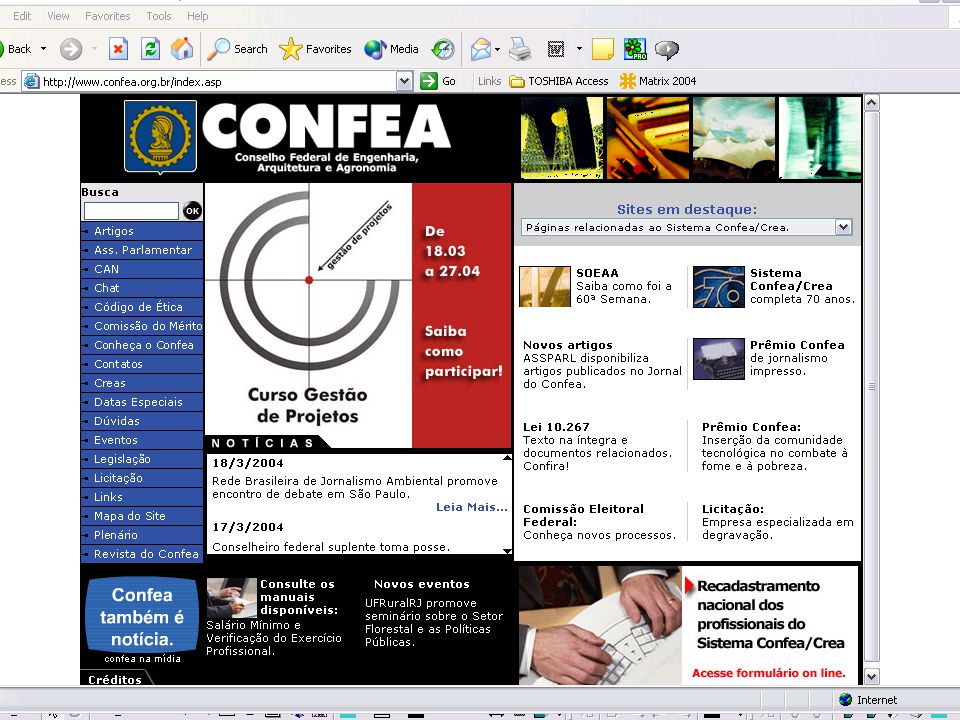Go to the Chat sidebar item
Image resolution: width=960 pixels, height=720 pixels.
142,288
